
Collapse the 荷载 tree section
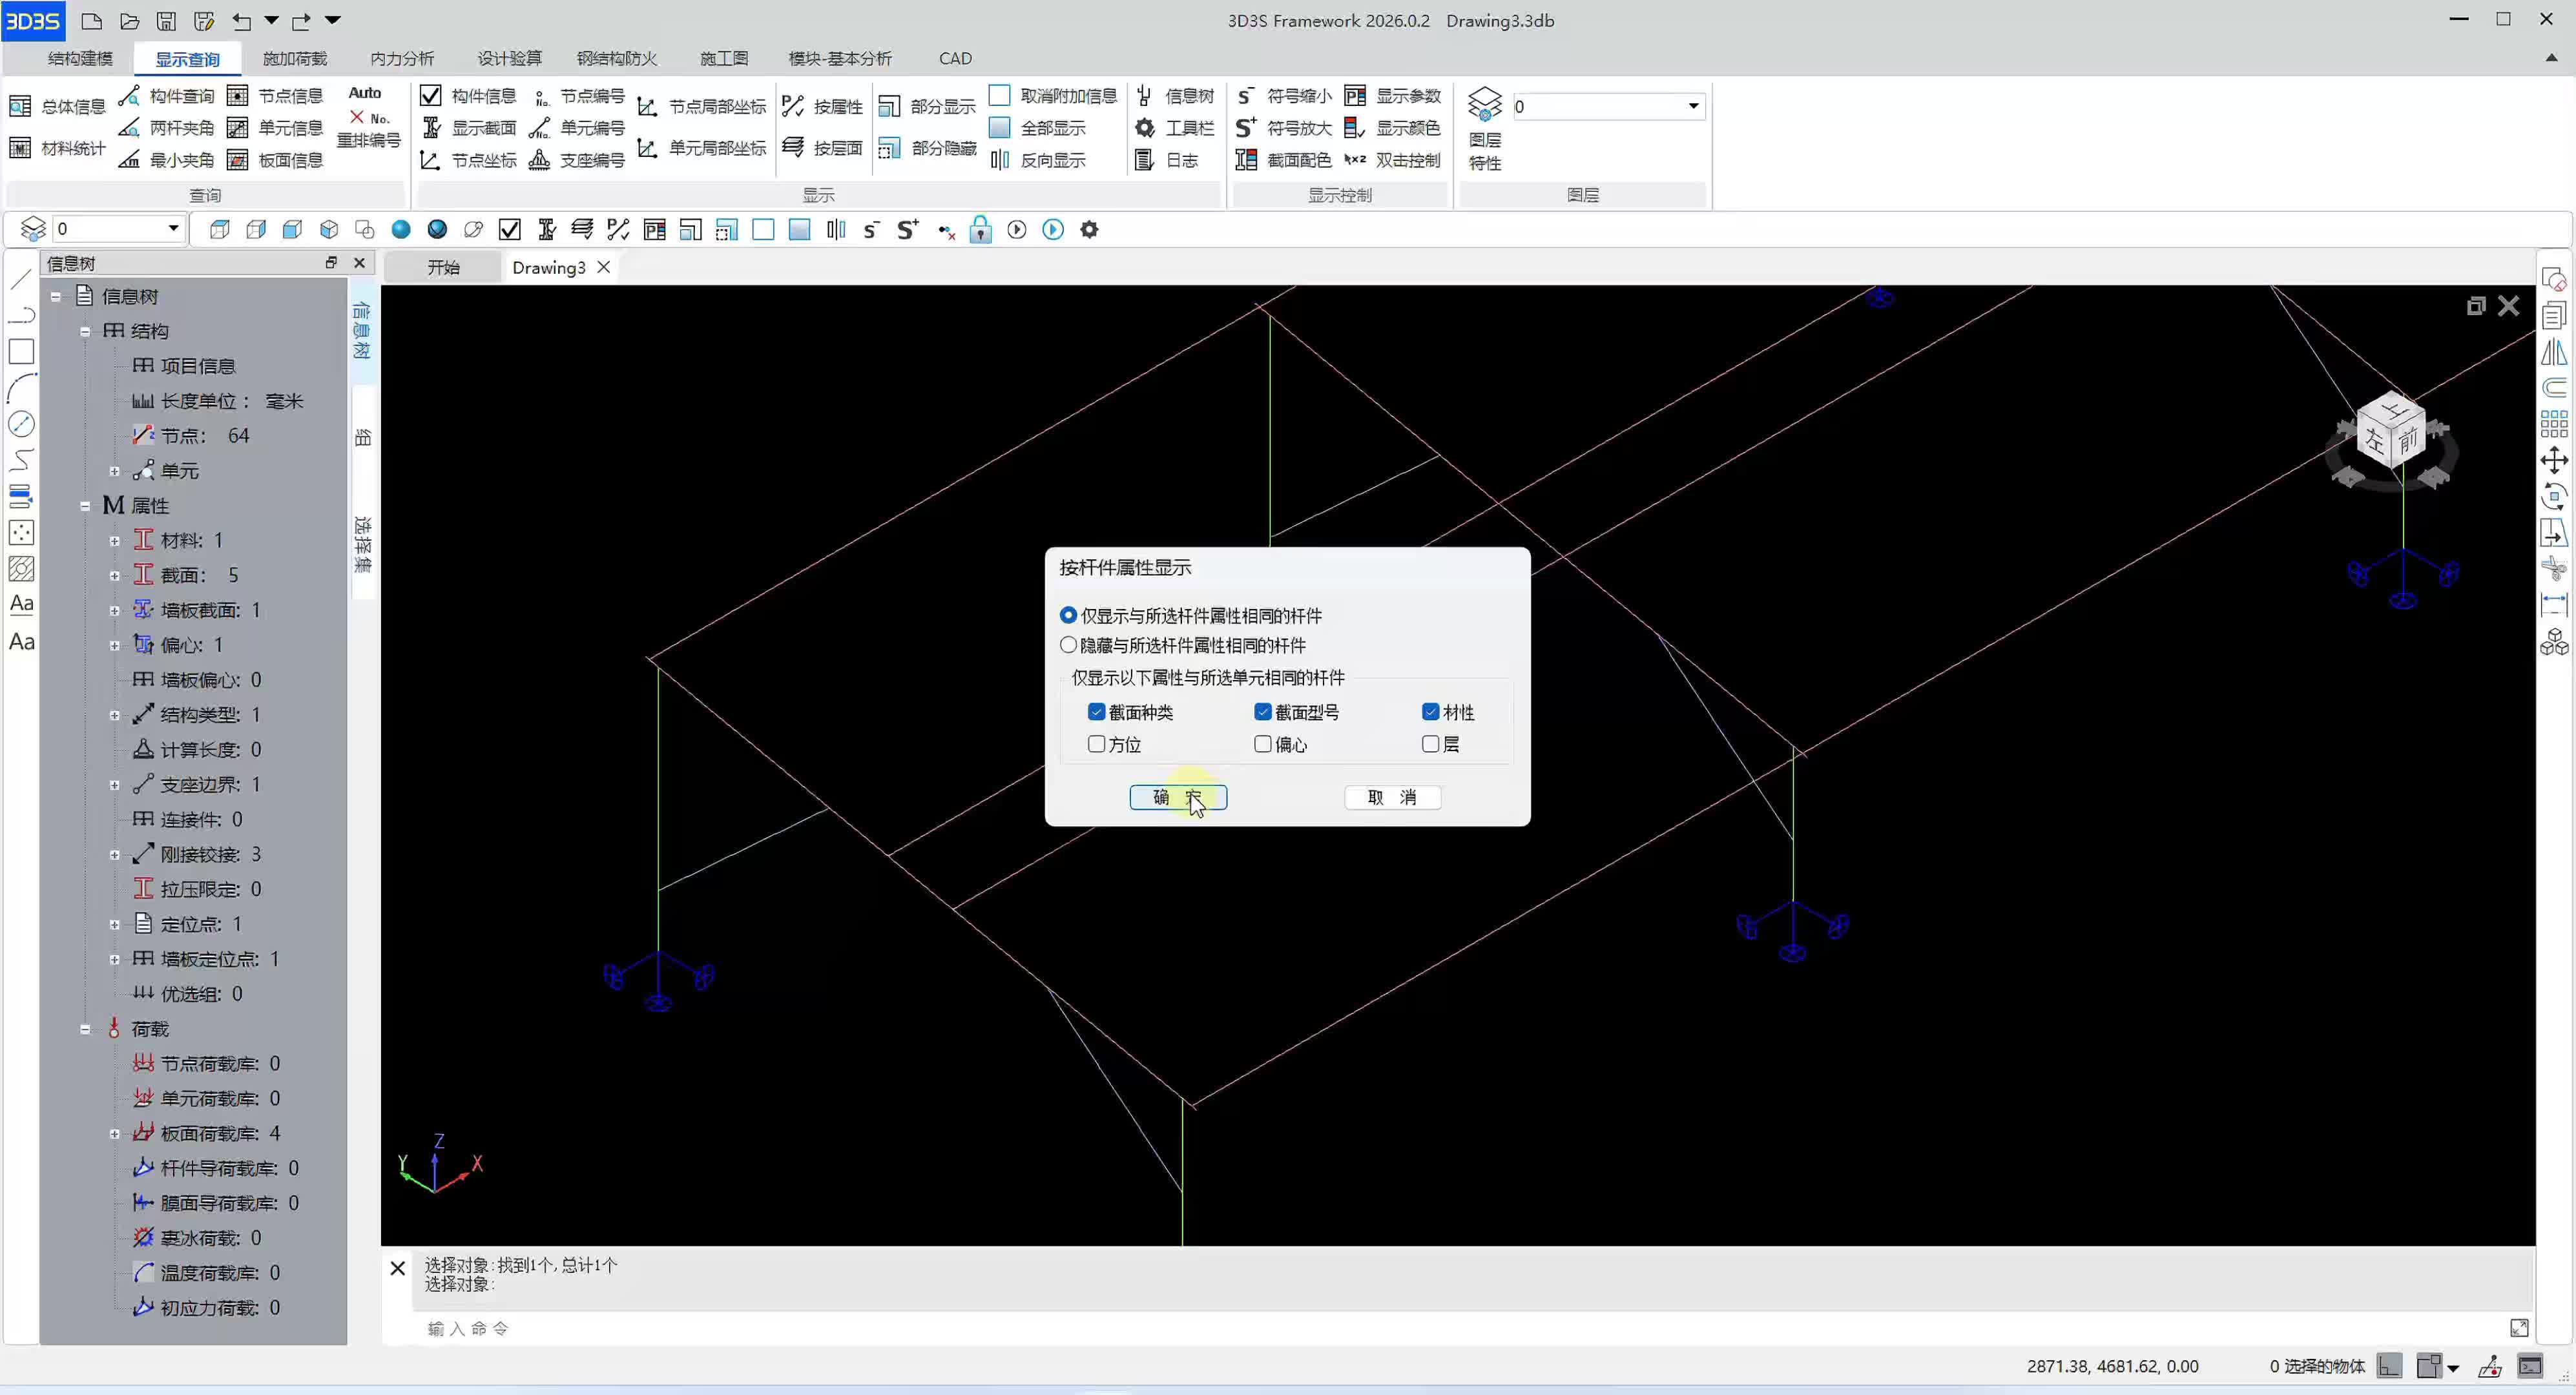[x=85, y=1029]
